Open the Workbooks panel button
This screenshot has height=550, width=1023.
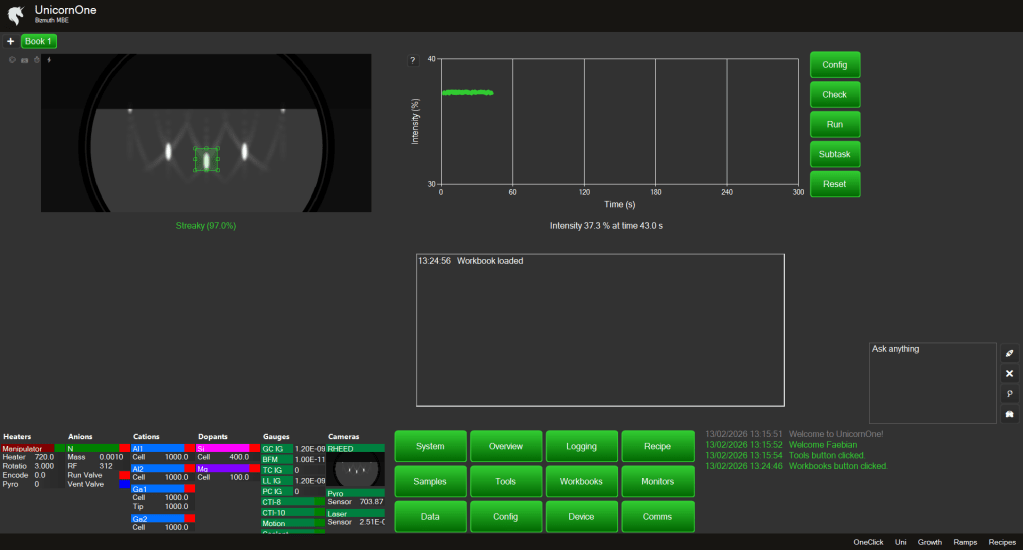click(582, 481)
